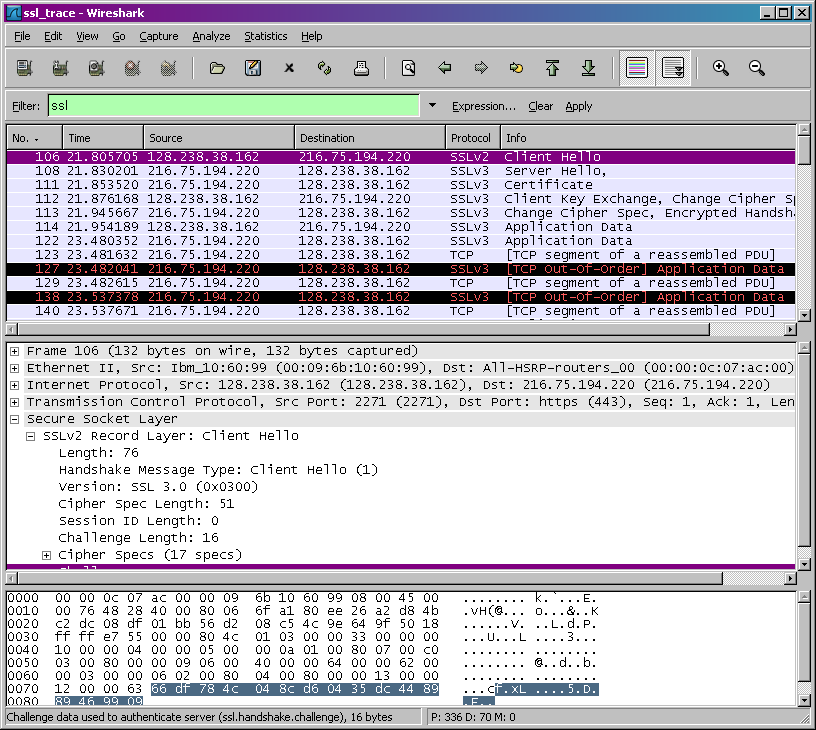Expand Cipher Specs (17 specs)
The height and width of the screenshot is (730, 816).
coord(46,556)
